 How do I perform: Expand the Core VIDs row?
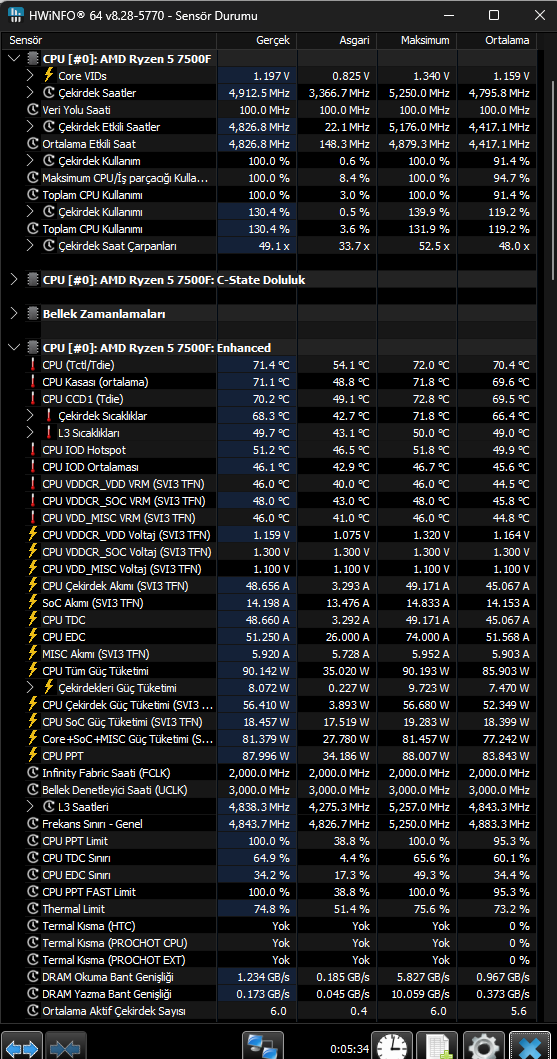[x=30, y=76]
